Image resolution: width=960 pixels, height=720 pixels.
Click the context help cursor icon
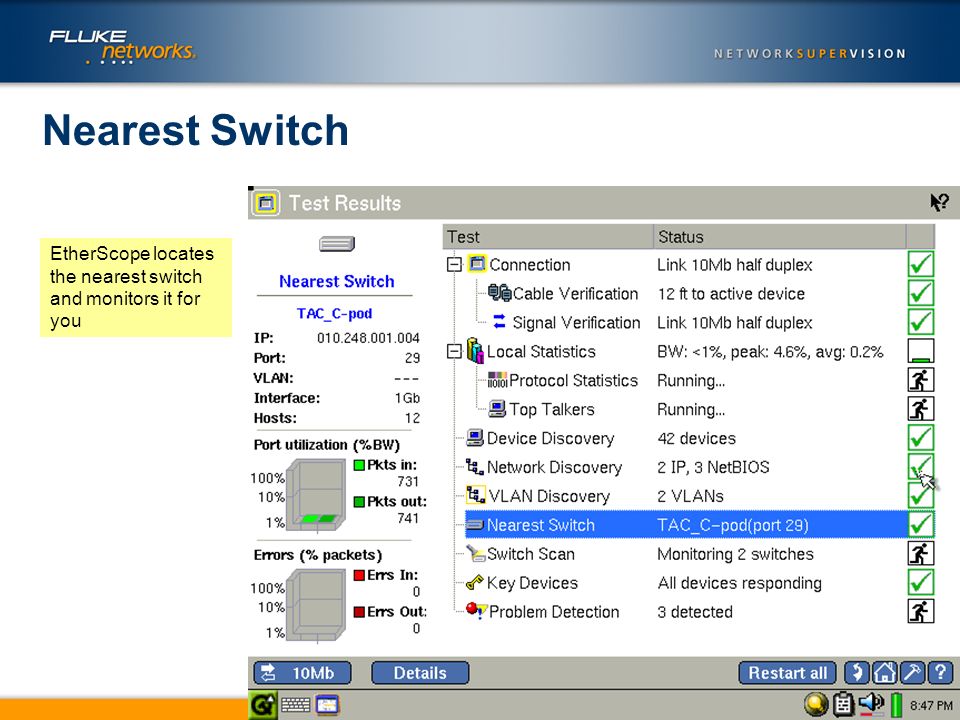click(x=939, y=202)
